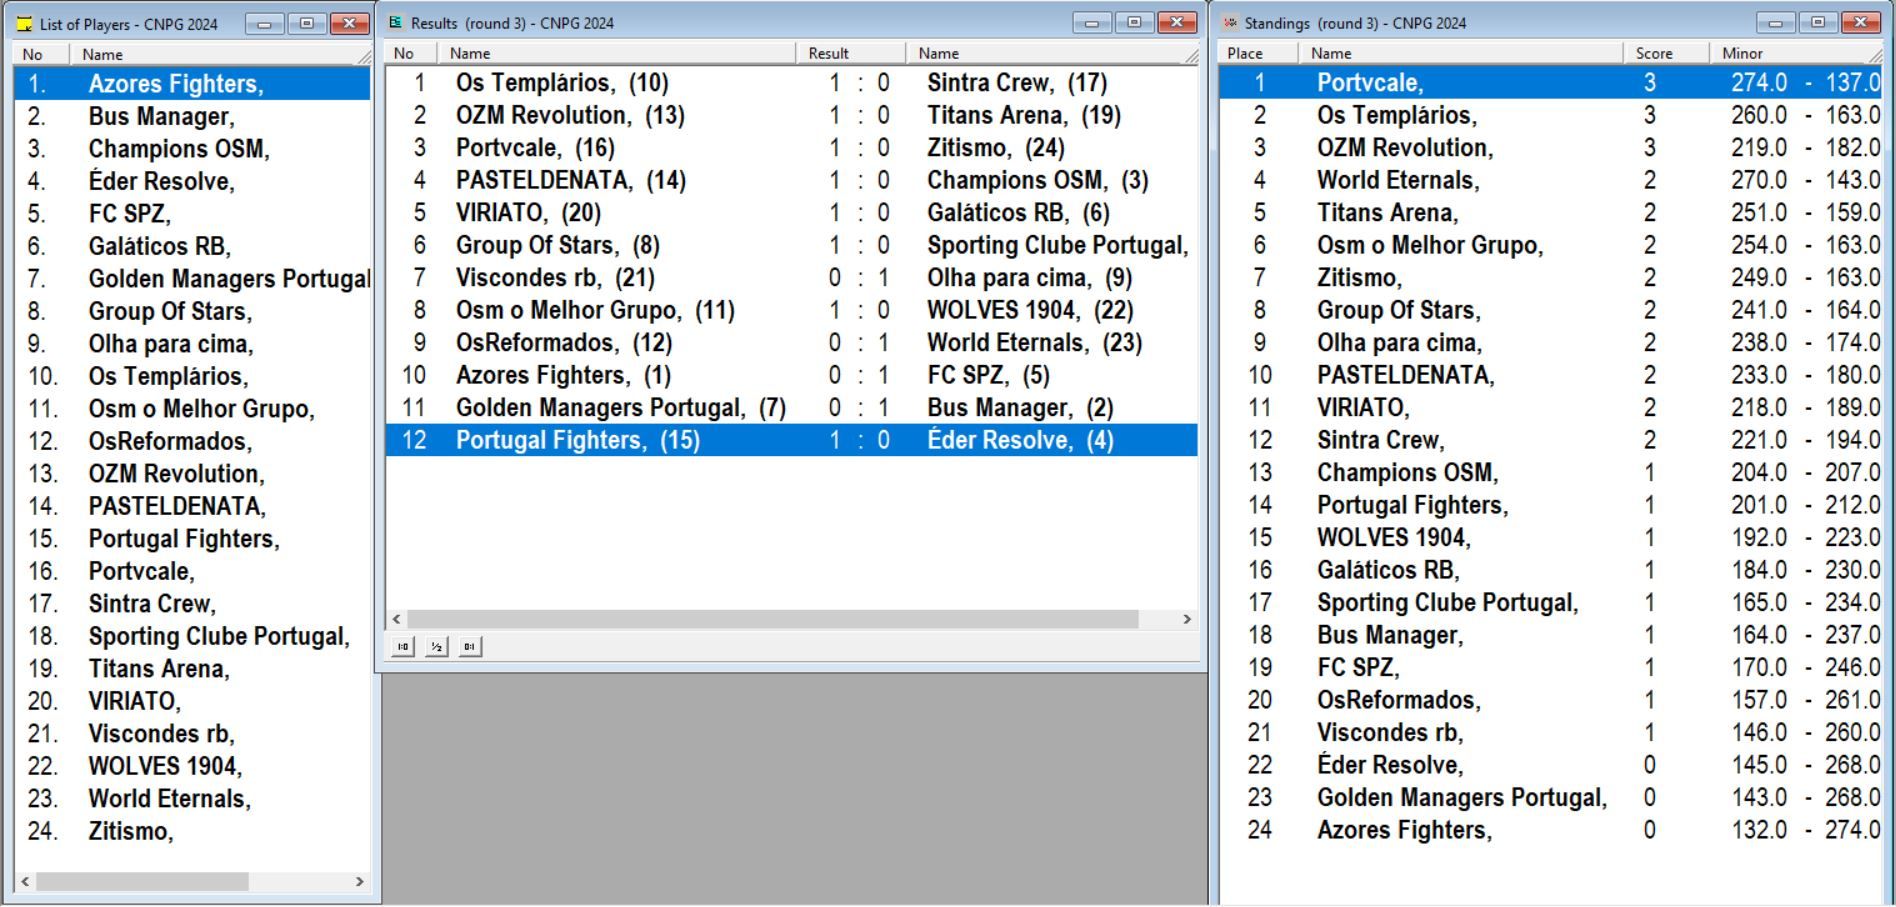Click the Standings window title icon
Screen dimensions: 1896x907
point(1230,22)
